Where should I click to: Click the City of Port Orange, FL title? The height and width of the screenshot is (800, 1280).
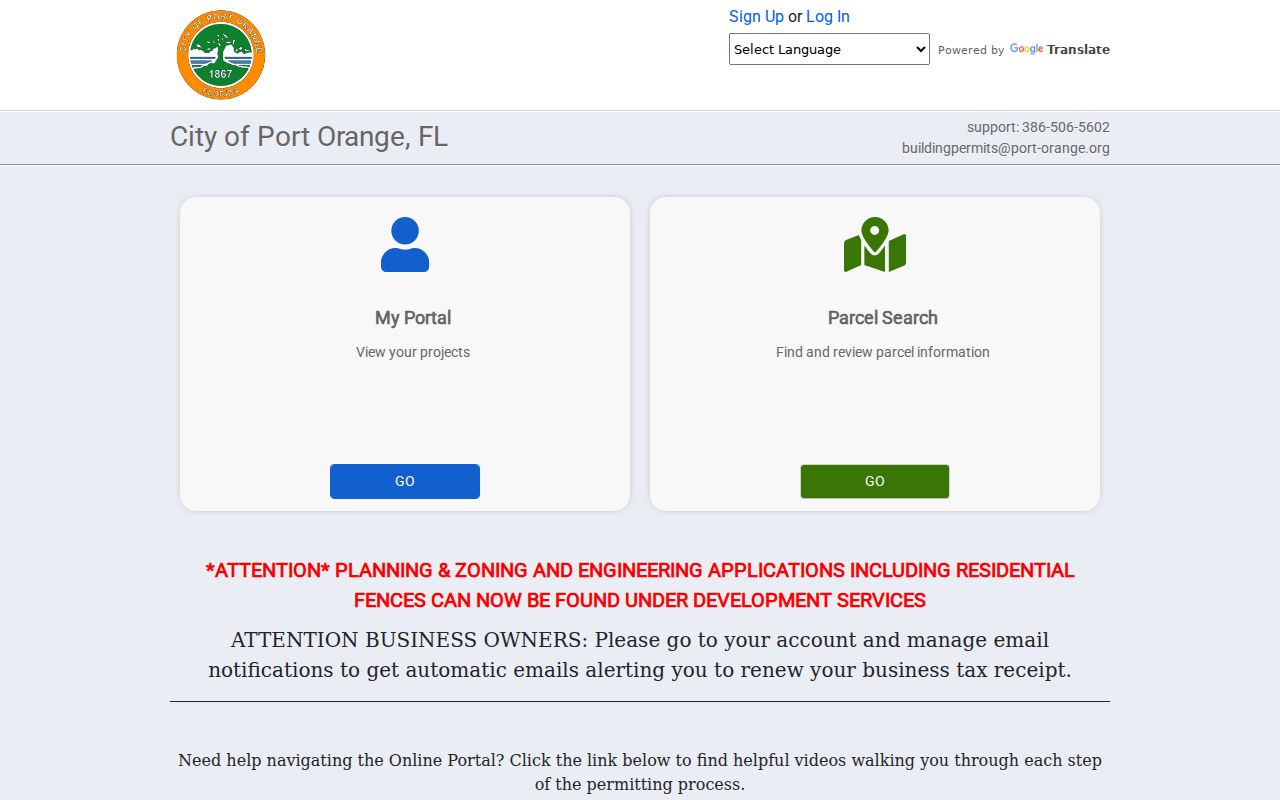click(309, 137)
